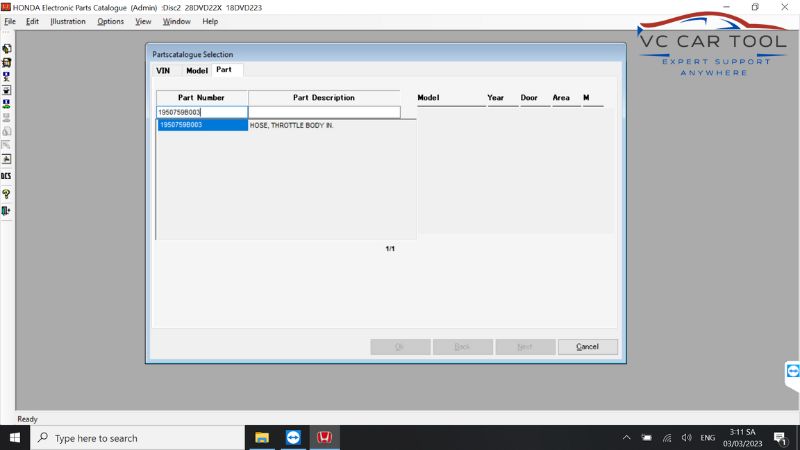Click the DCS icon in the left toolbar
Screen dimensions: 800x450
(x=7, y=175)
